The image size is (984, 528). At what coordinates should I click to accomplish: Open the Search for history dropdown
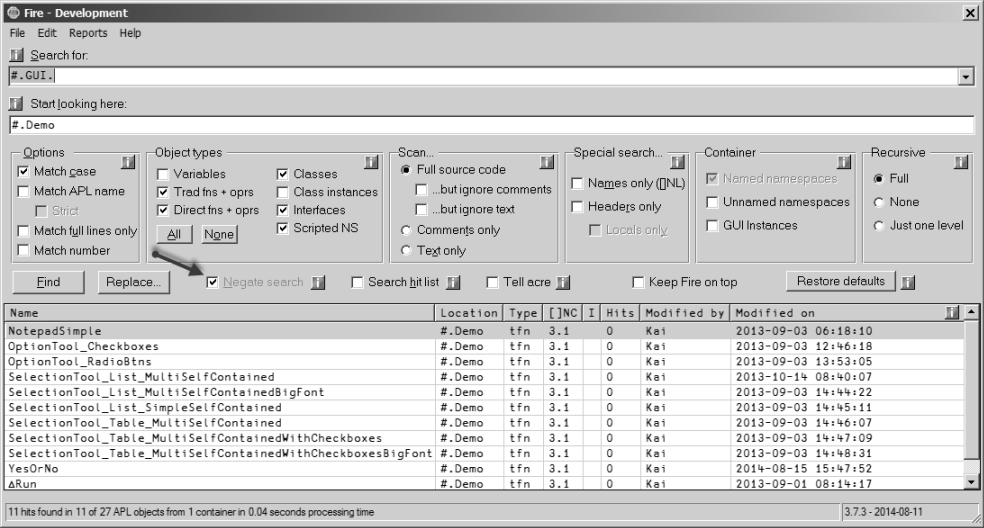966,77
